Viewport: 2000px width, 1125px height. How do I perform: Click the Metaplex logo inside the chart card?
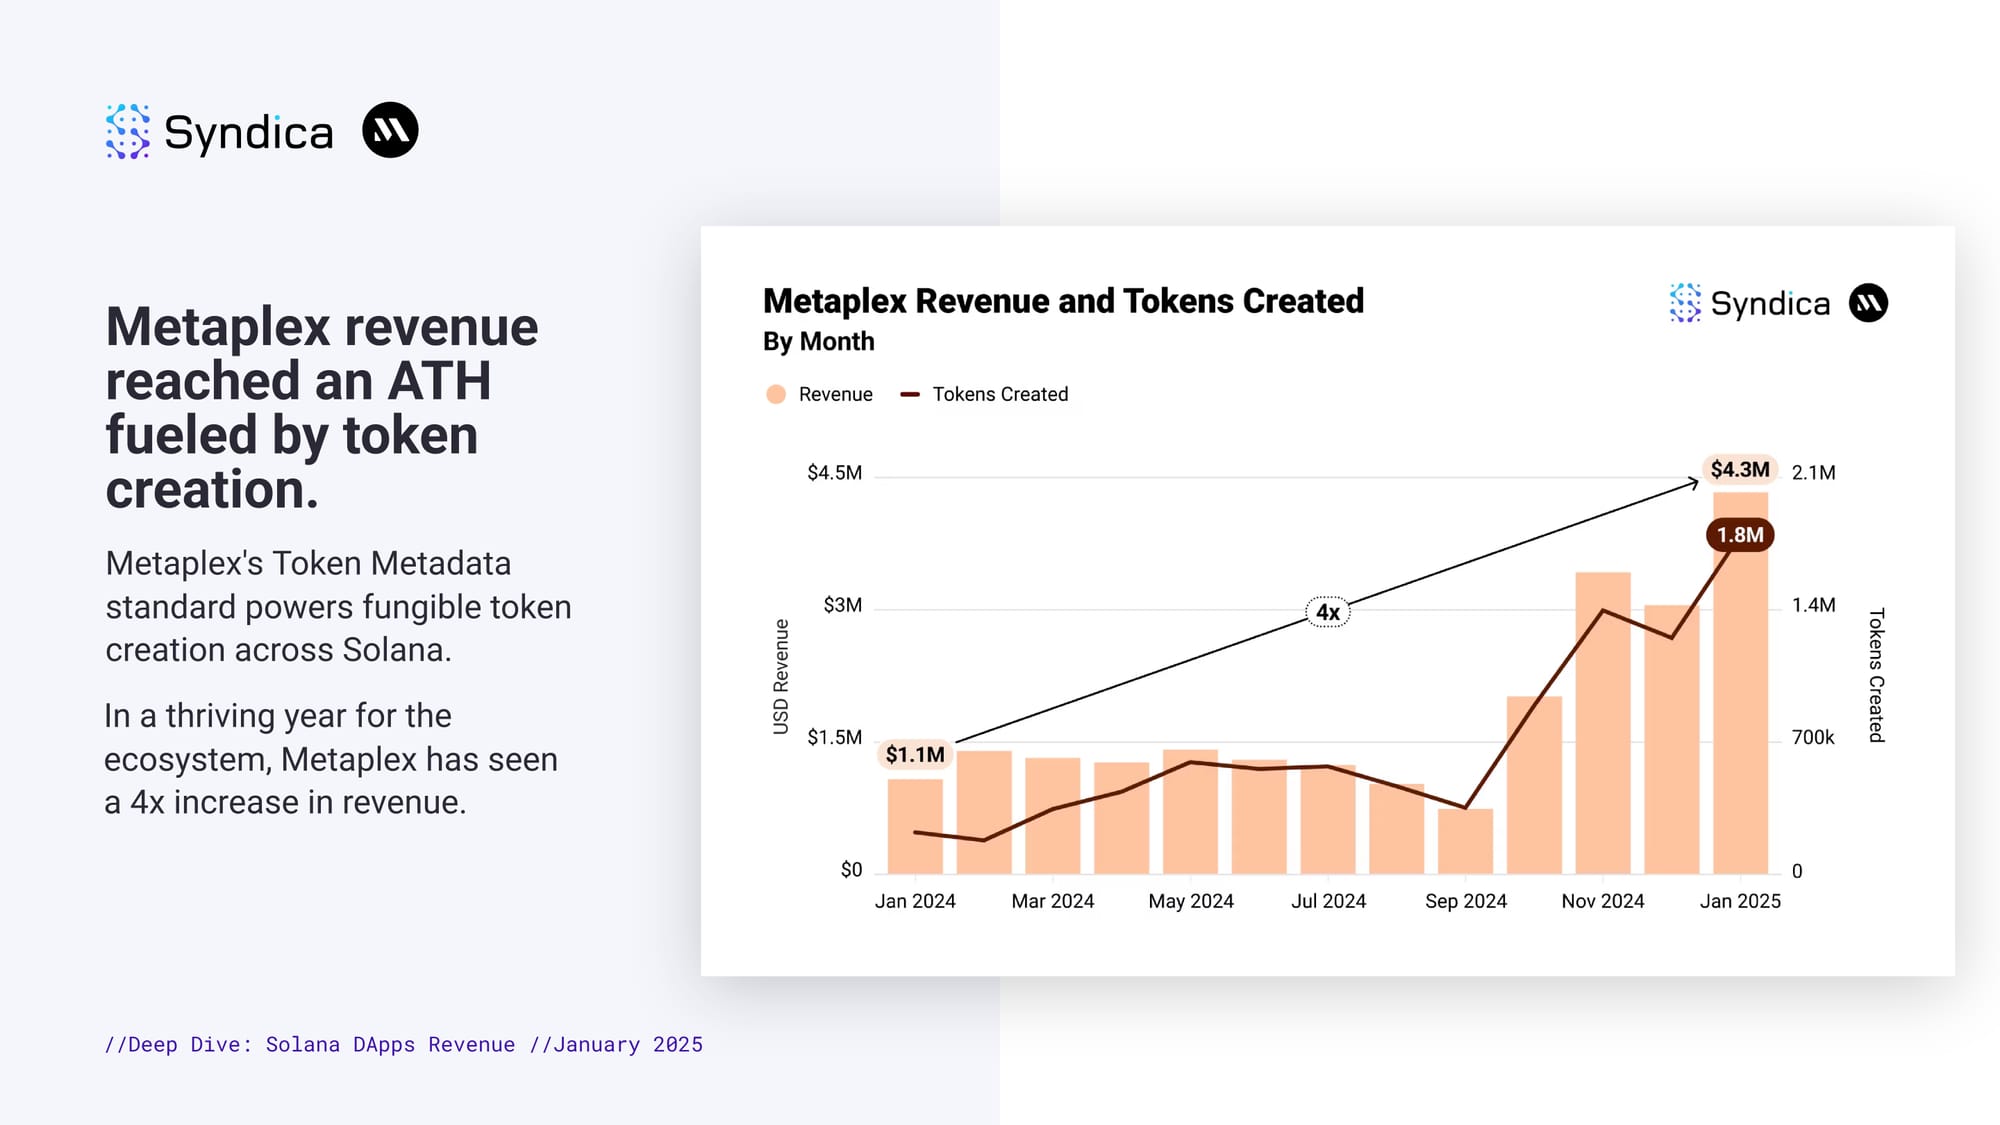pos(1868,303)
